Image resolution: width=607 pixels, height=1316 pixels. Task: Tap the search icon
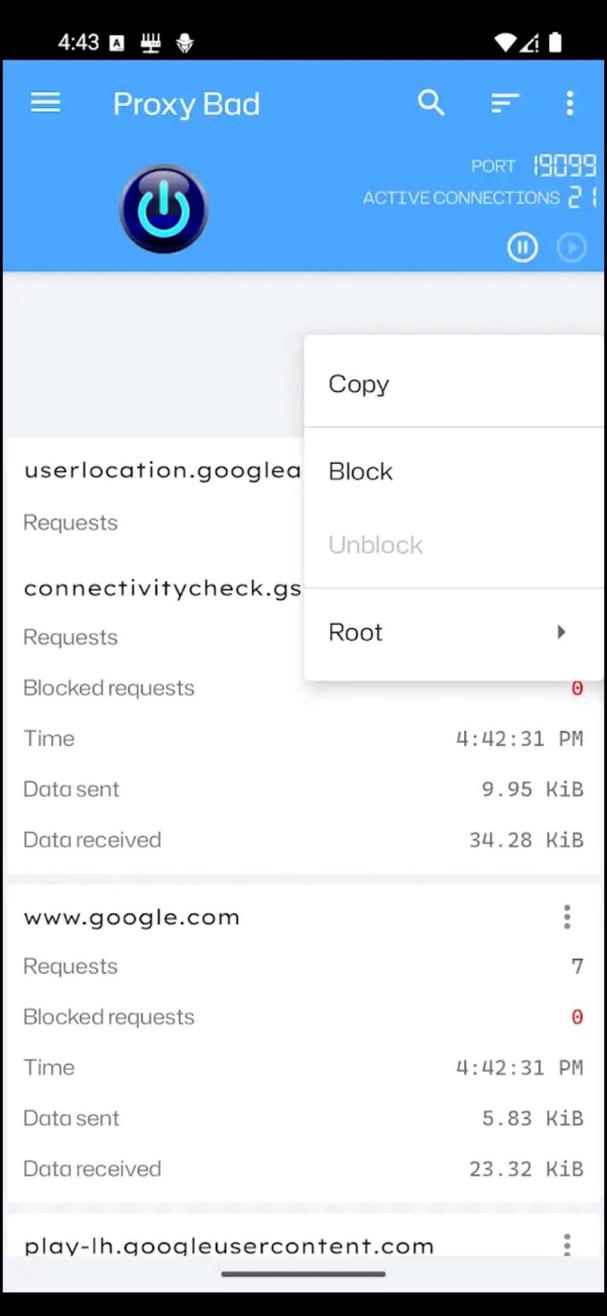pyautogui.click(x=431, y=102)
